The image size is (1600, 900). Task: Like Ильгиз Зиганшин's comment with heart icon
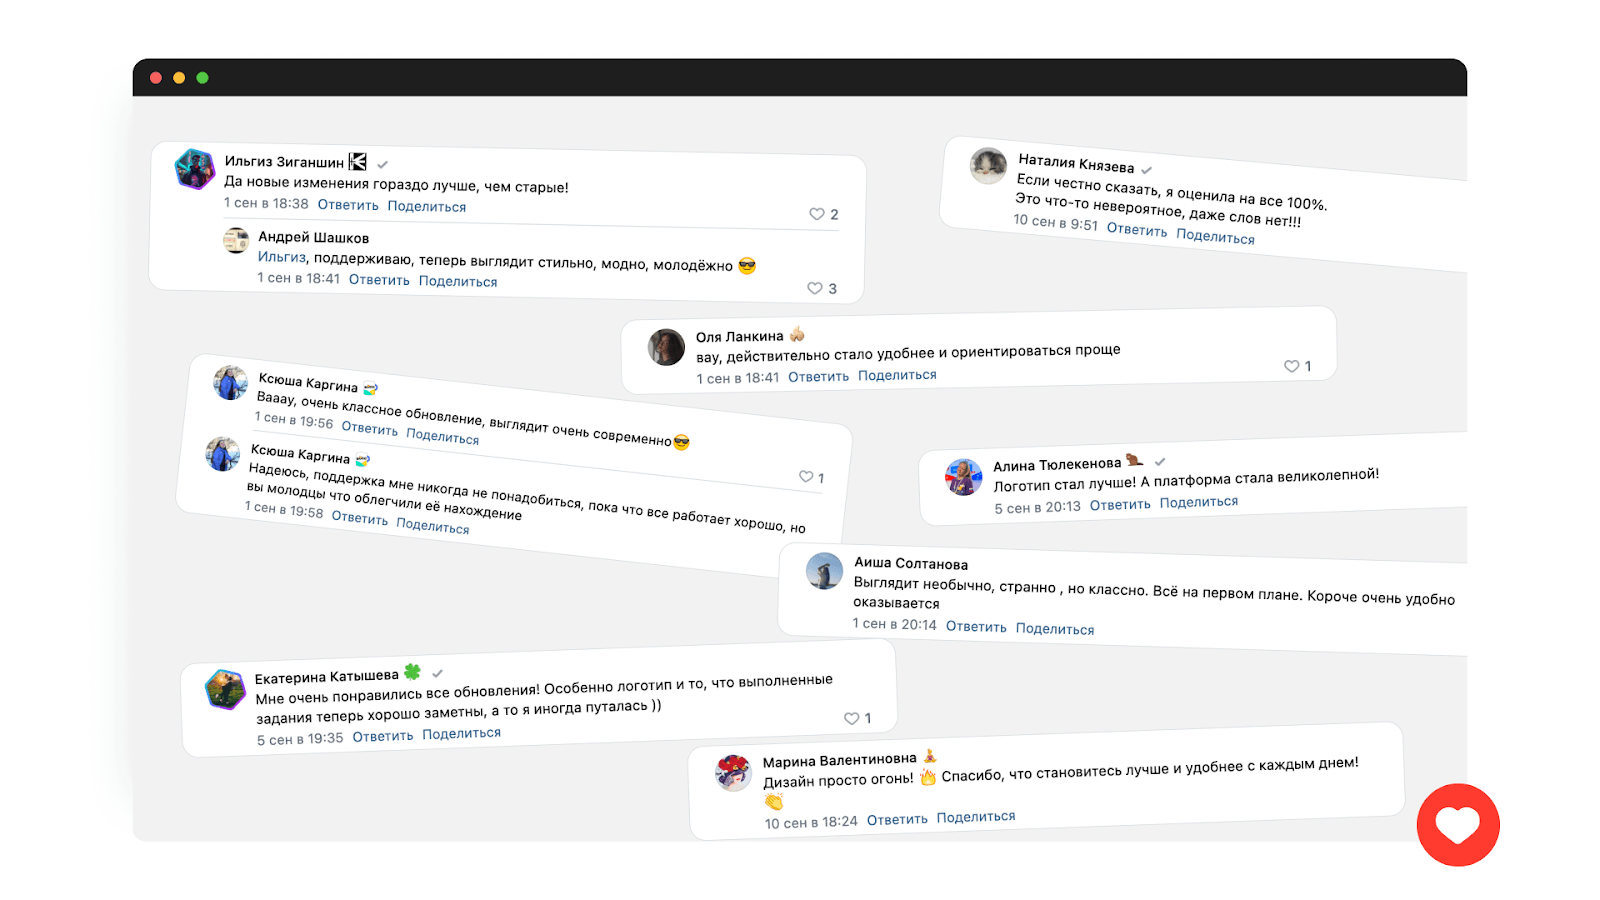click(x=817, y=214)
